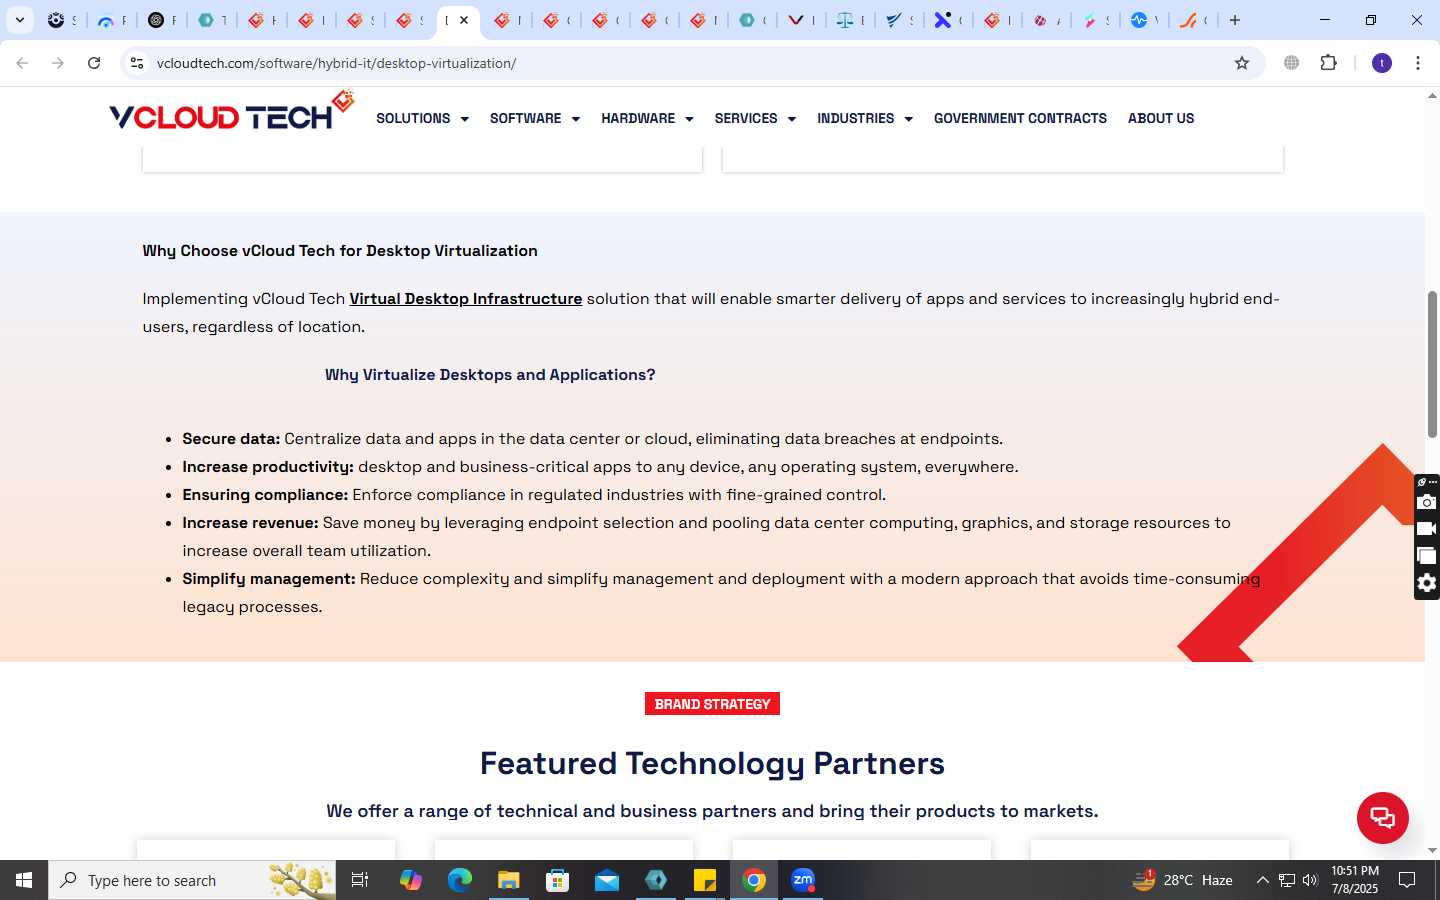
Task: Expand the SOFTWARE menu
Action: 535,118
